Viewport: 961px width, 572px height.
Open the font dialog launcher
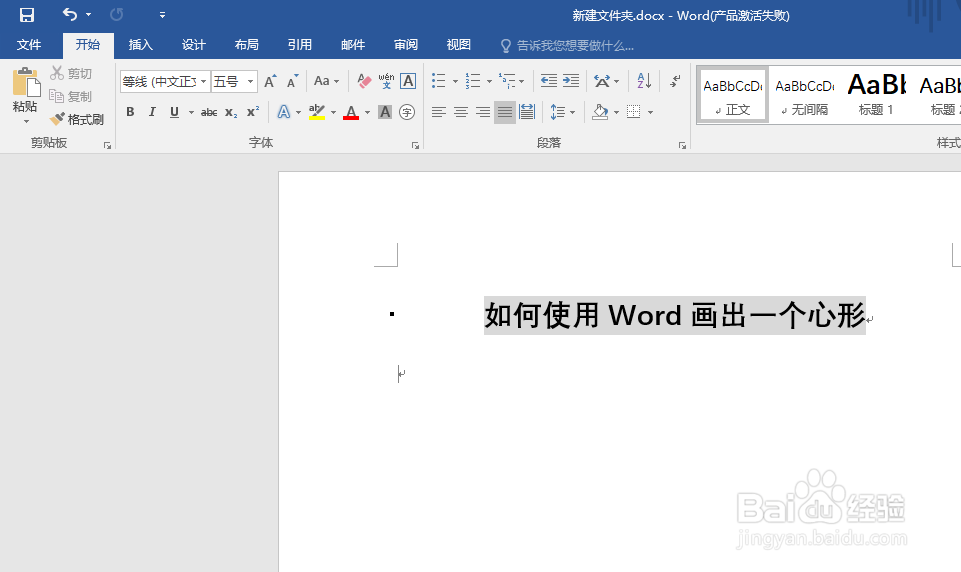click(416, 145)
